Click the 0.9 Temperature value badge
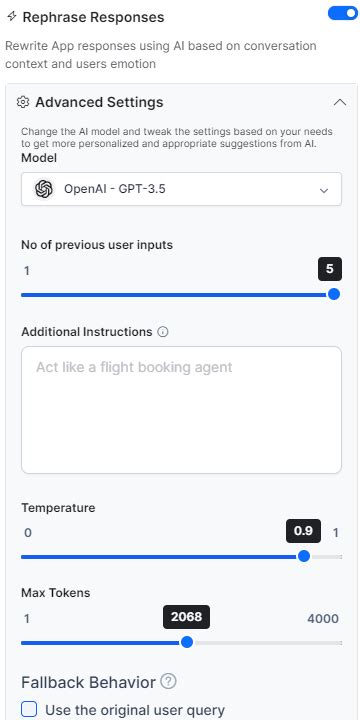The height and width of the screenshot is (720, 360). (303, 531)
